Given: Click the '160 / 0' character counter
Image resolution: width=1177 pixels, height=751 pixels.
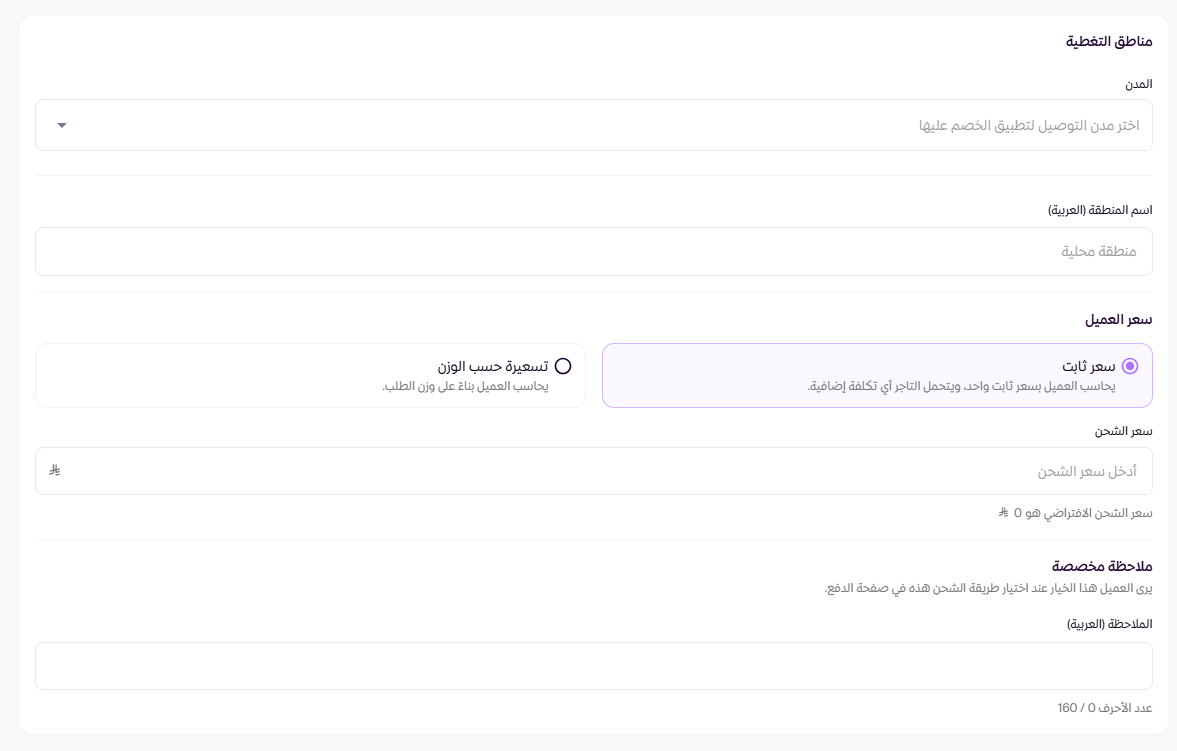Looking at the screenshot, I should (x=1105, y=708).
